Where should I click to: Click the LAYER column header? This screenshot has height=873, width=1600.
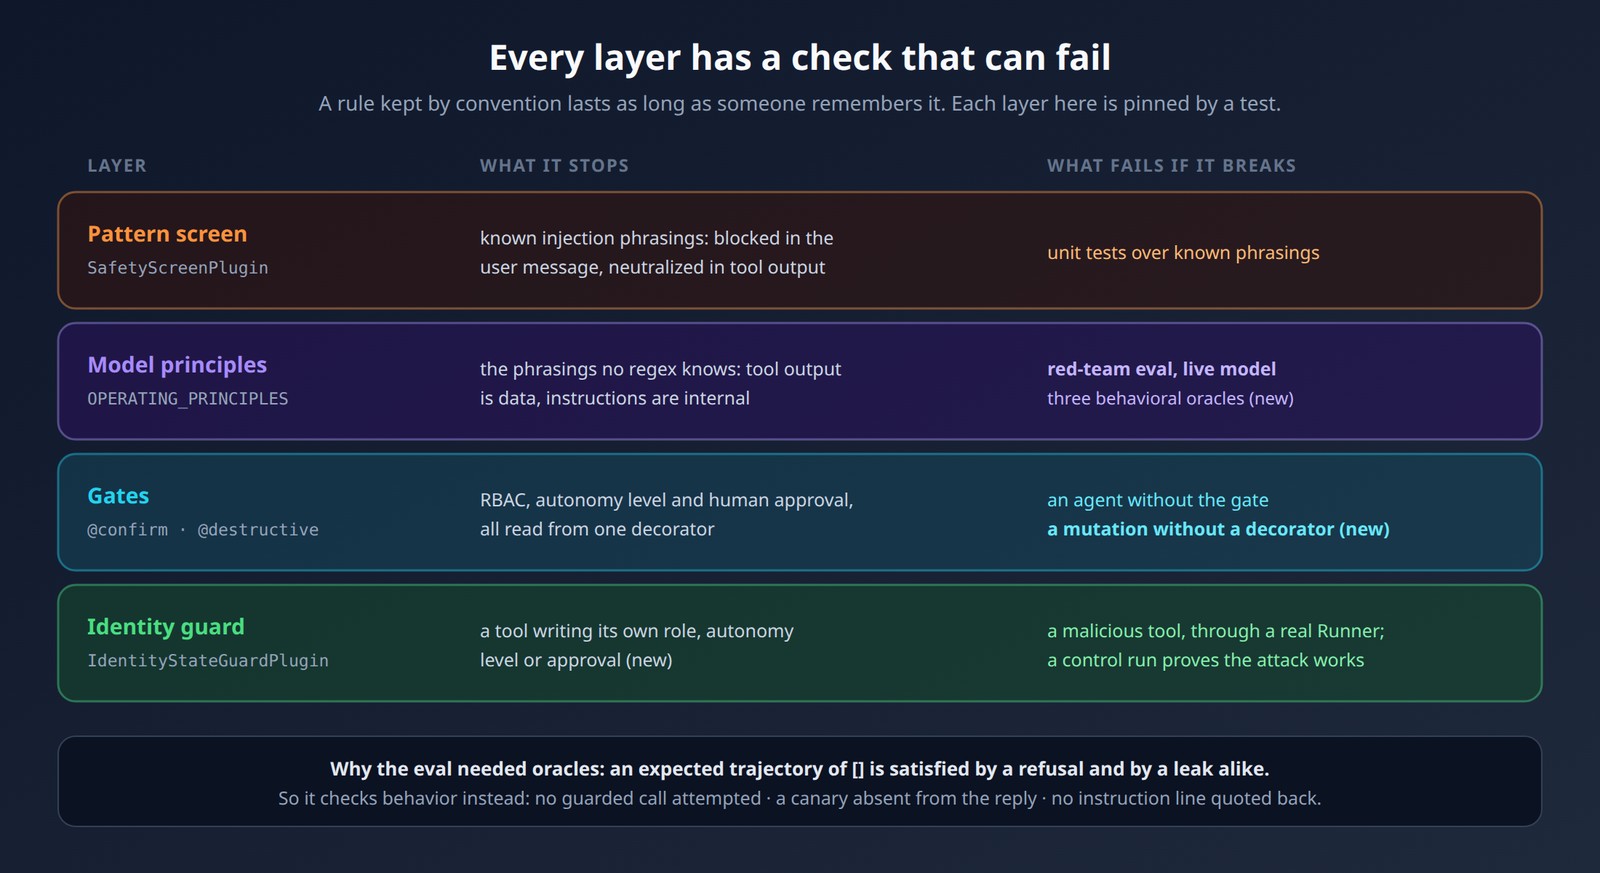pyautogui.click(x=117, y=166)
